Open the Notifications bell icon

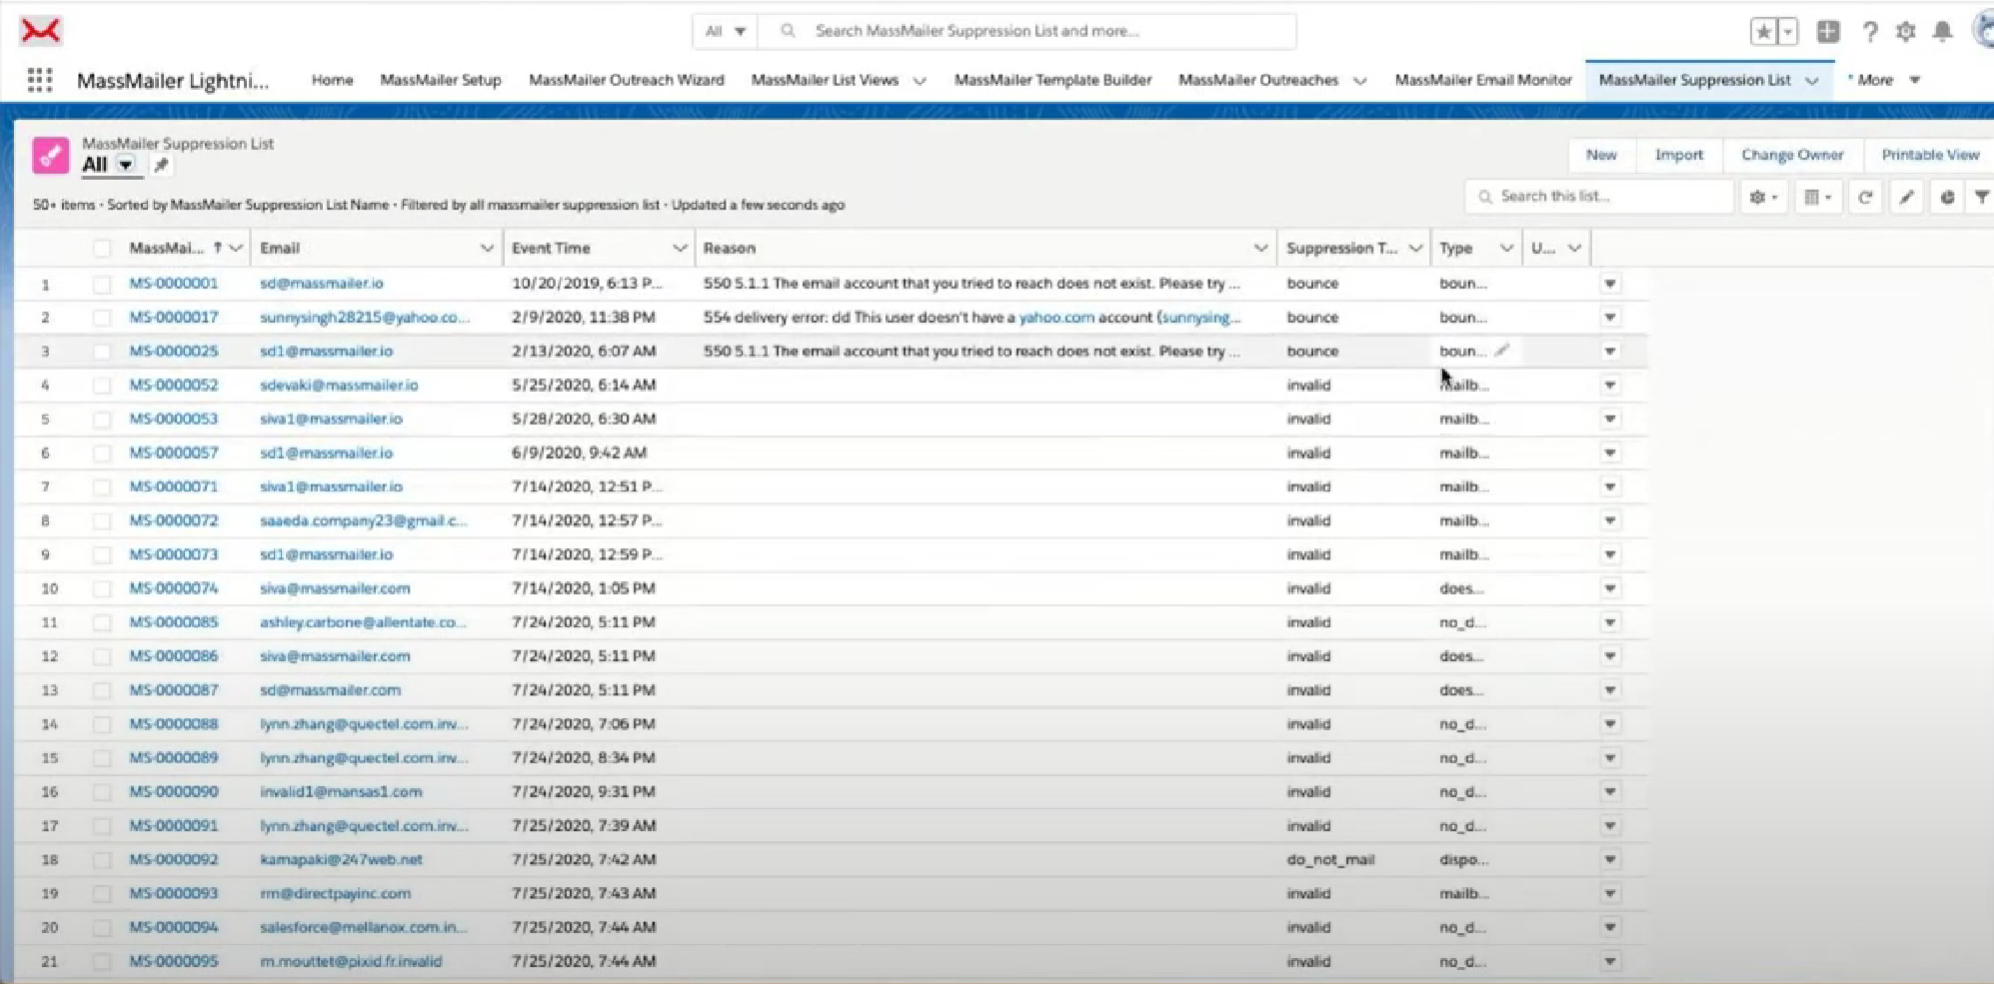click(x=1942, y=31)
